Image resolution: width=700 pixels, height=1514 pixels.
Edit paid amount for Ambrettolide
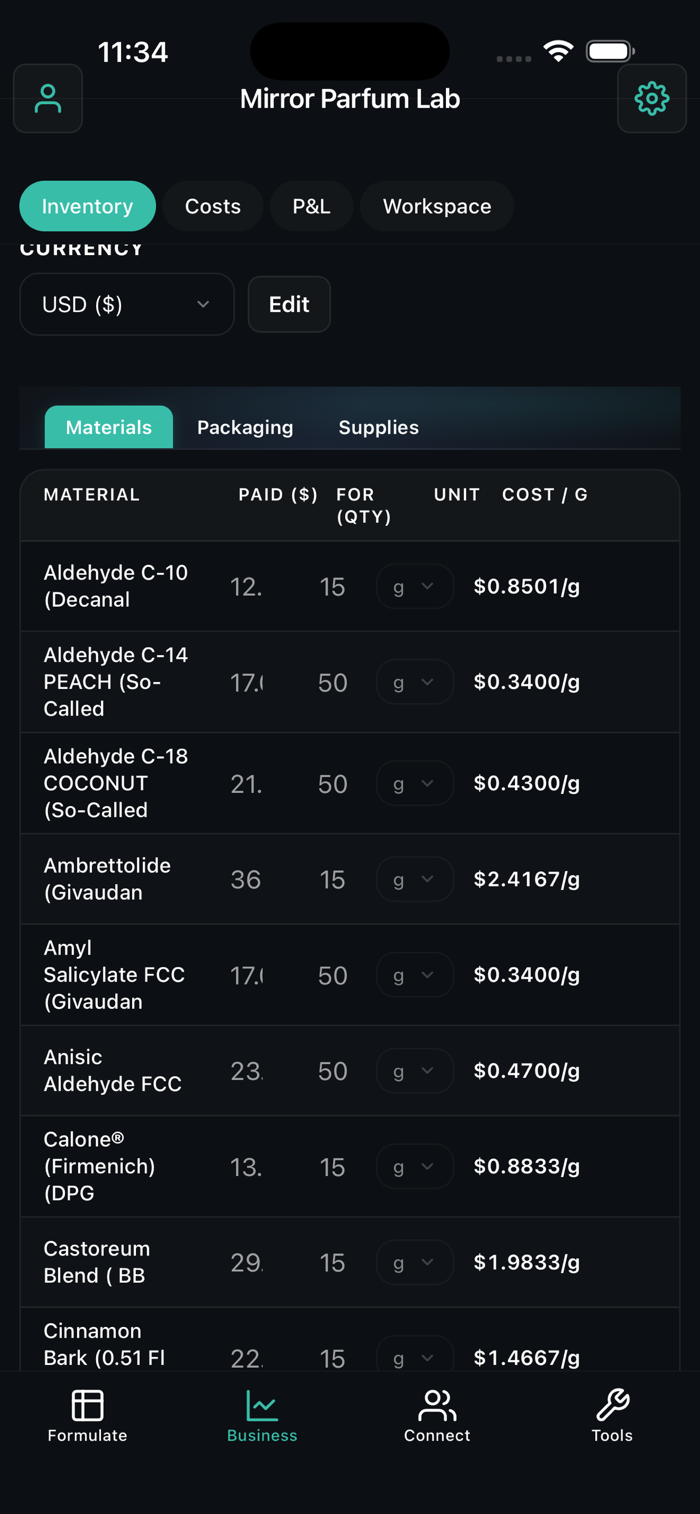(x=247, y=879)
